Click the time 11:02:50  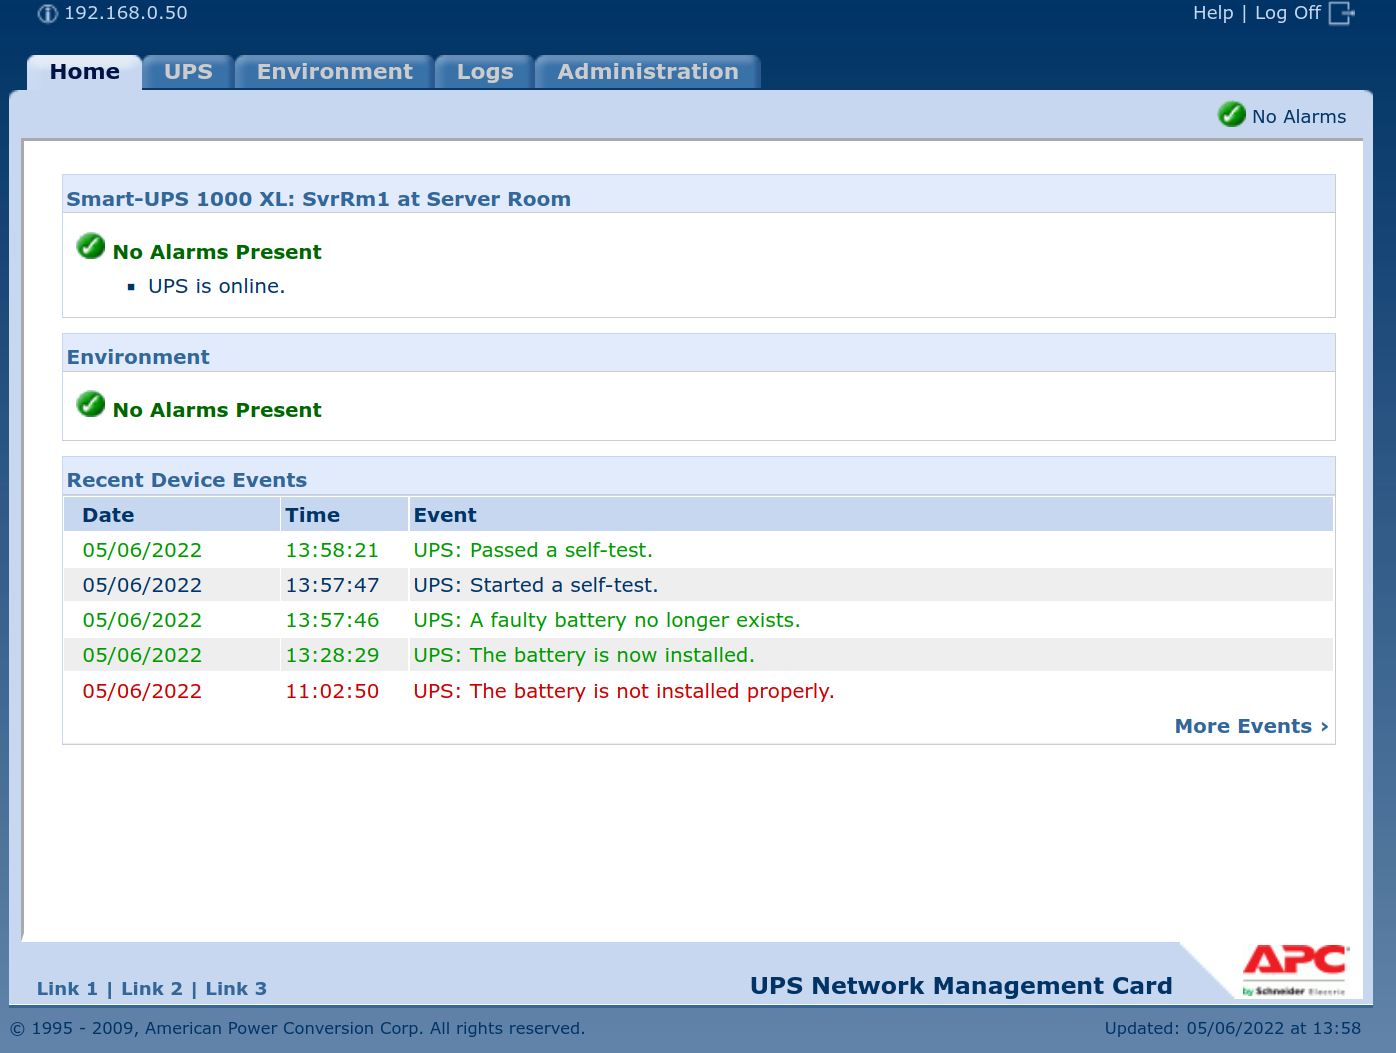[332, 691]
